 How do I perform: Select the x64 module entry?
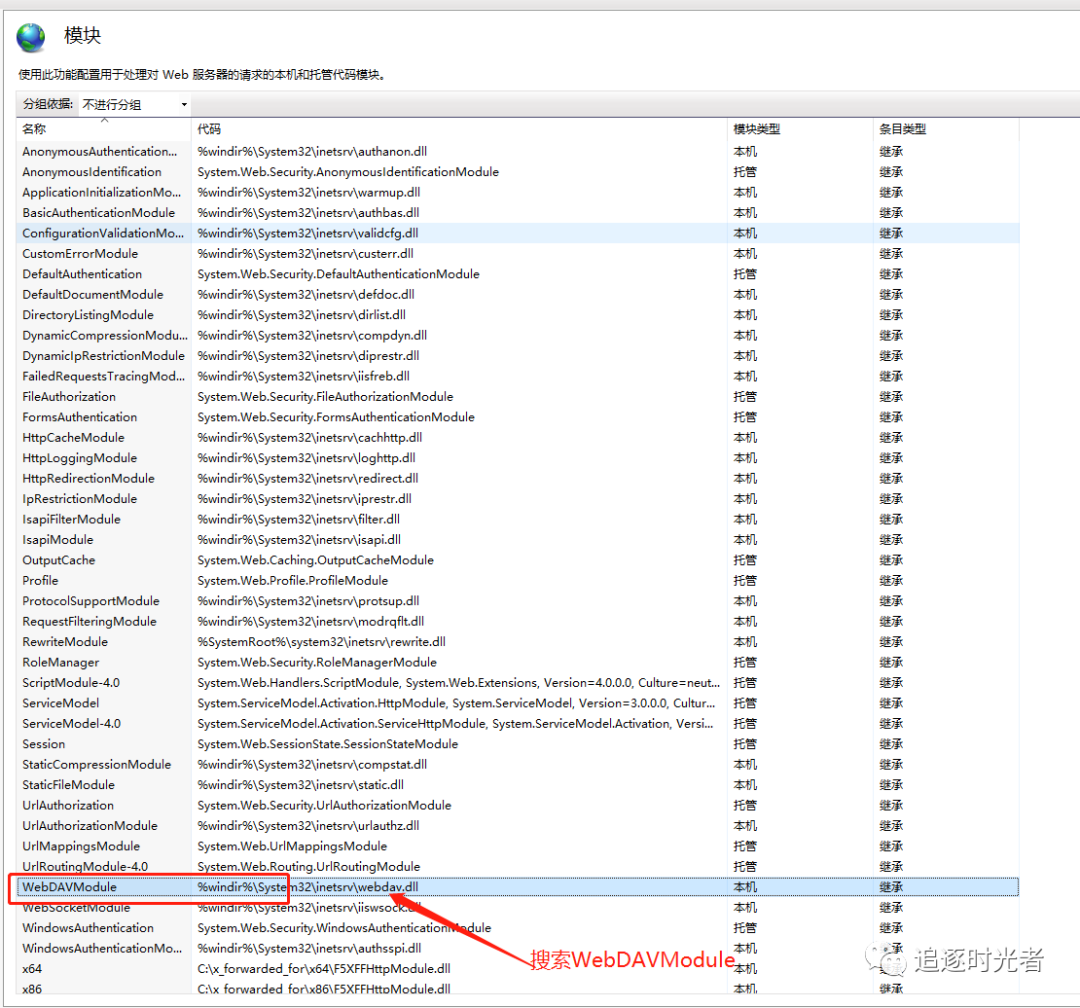point(33,969)
